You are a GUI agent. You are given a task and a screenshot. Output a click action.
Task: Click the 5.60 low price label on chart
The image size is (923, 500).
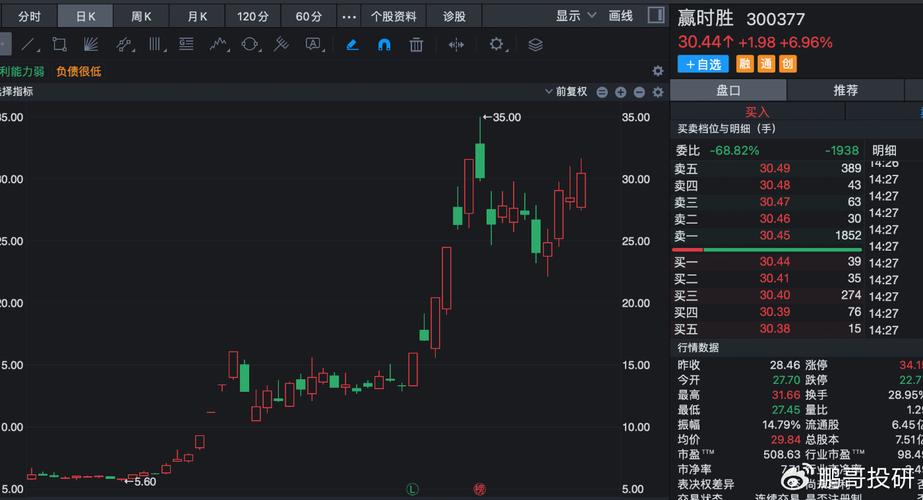coord(140,482)
